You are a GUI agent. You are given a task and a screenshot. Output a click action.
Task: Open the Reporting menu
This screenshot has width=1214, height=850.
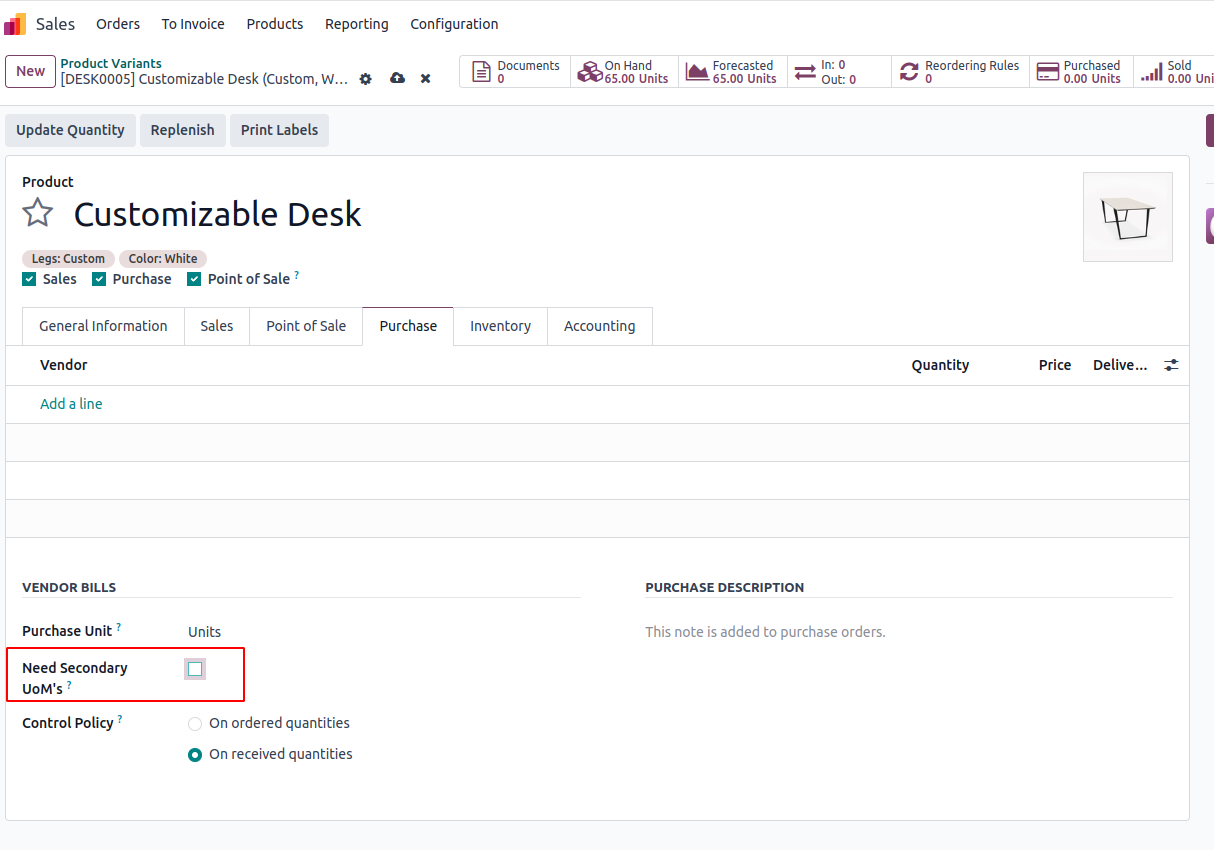point(357,24)
